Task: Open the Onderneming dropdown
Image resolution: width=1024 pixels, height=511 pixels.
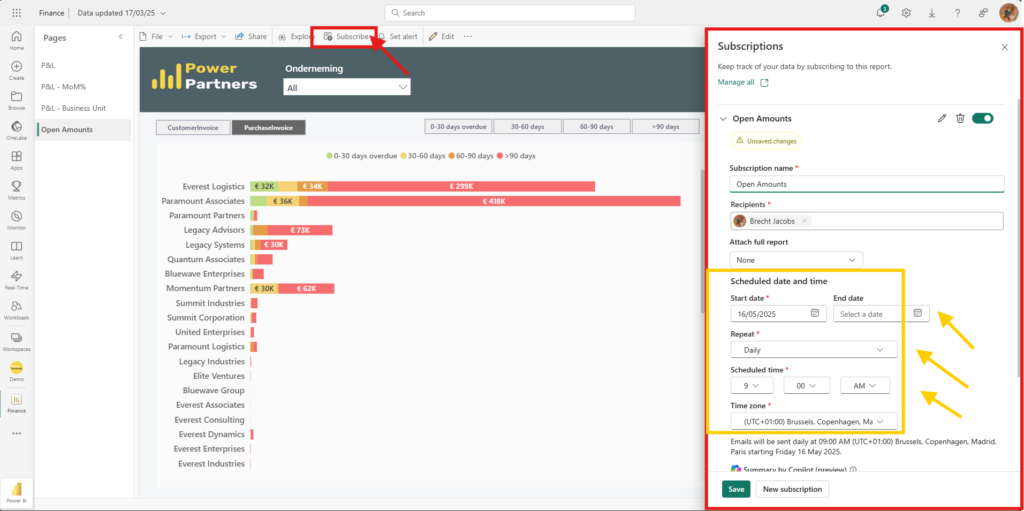Action: [x=347, y=87]
